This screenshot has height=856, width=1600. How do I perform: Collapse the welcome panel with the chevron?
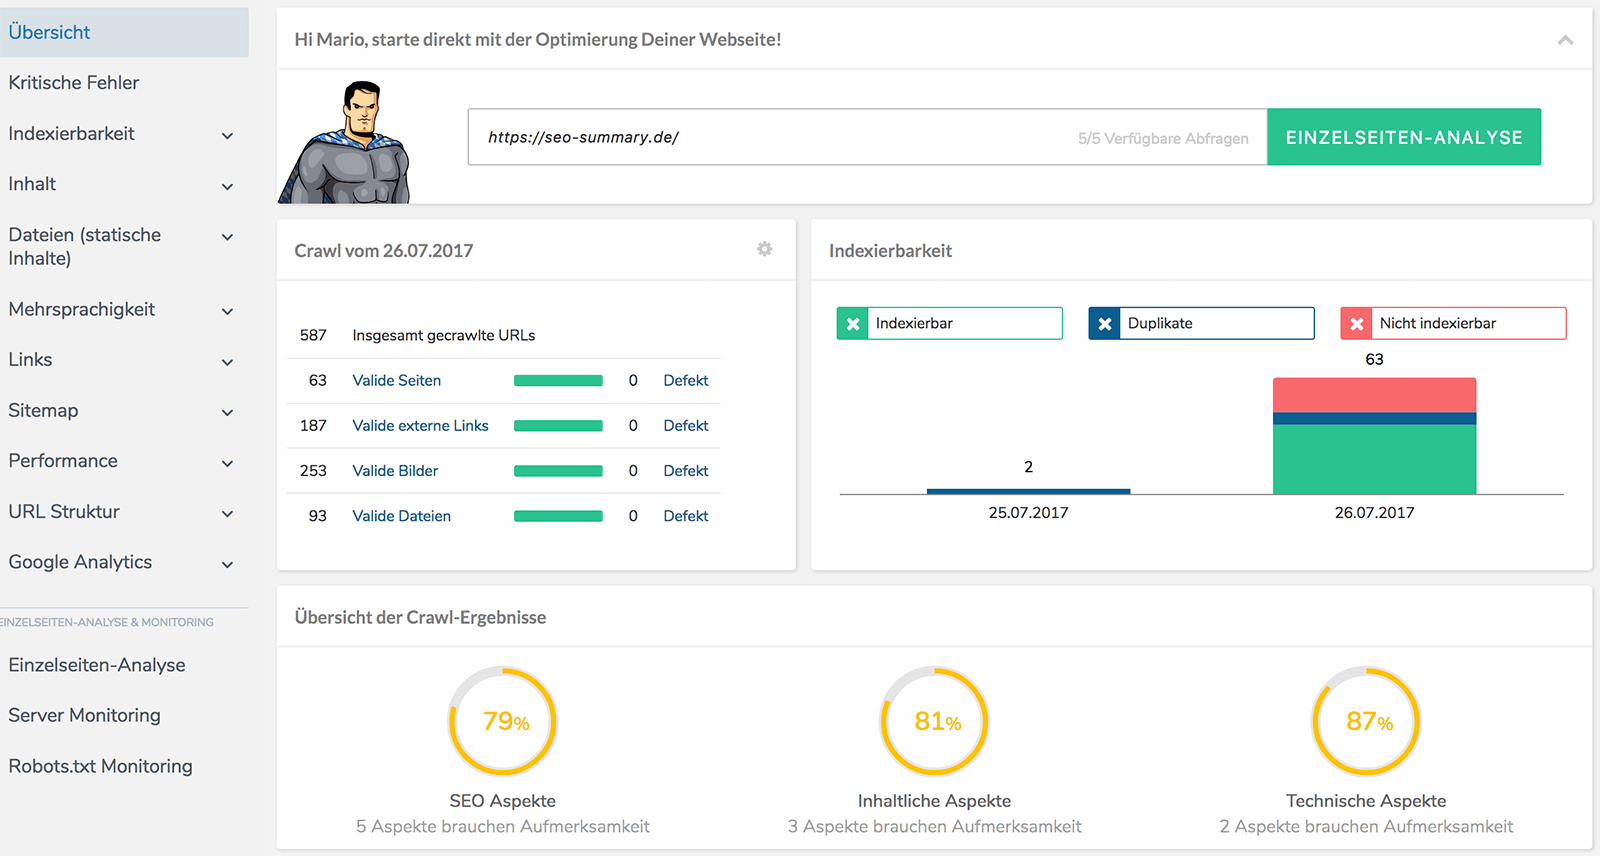[1565, 40]
